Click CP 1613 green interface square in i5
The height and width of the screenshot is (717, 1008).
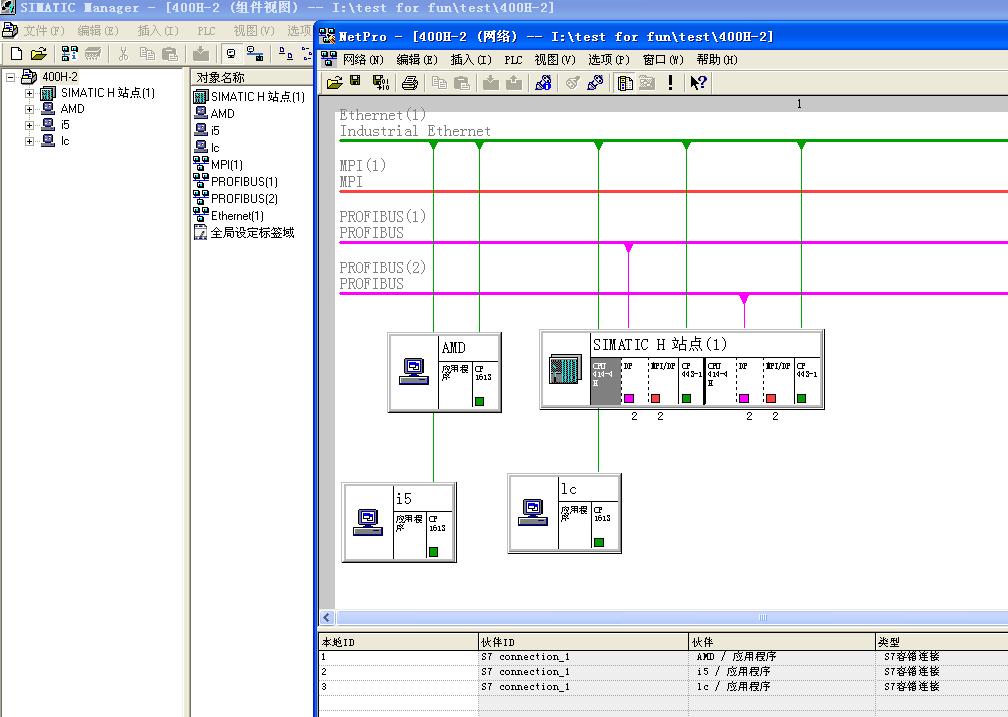433,552
